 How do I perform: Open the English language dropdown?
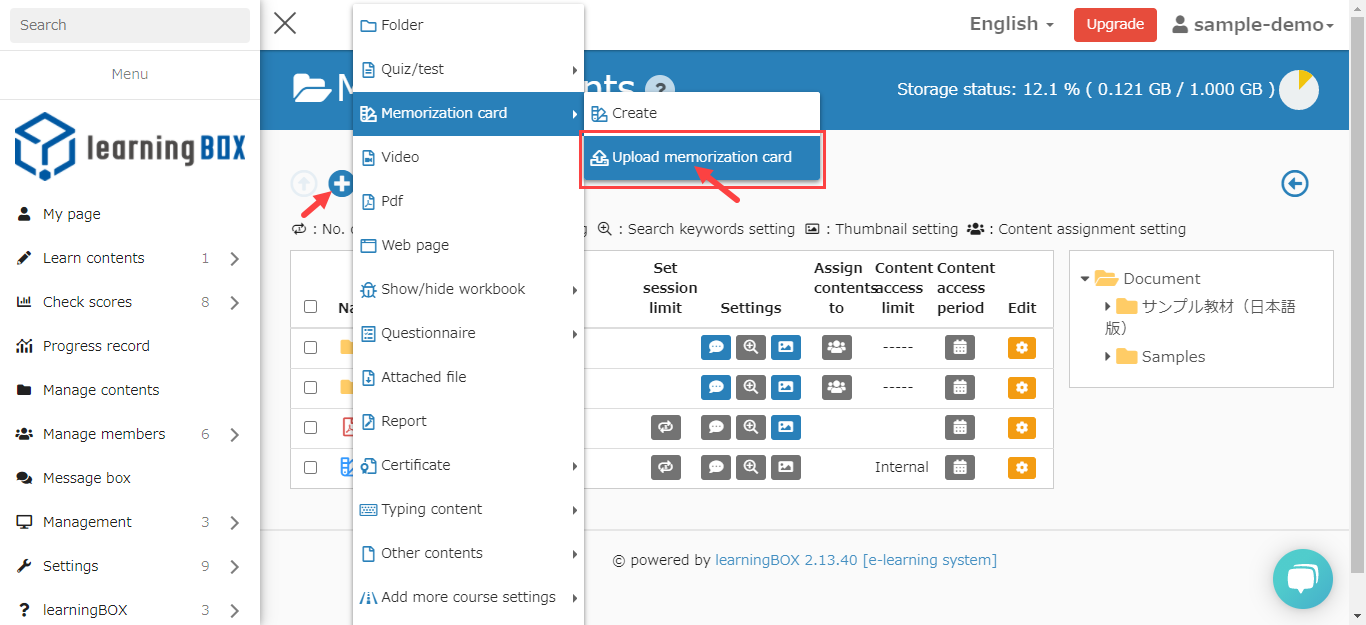[x=1011, y=25]
